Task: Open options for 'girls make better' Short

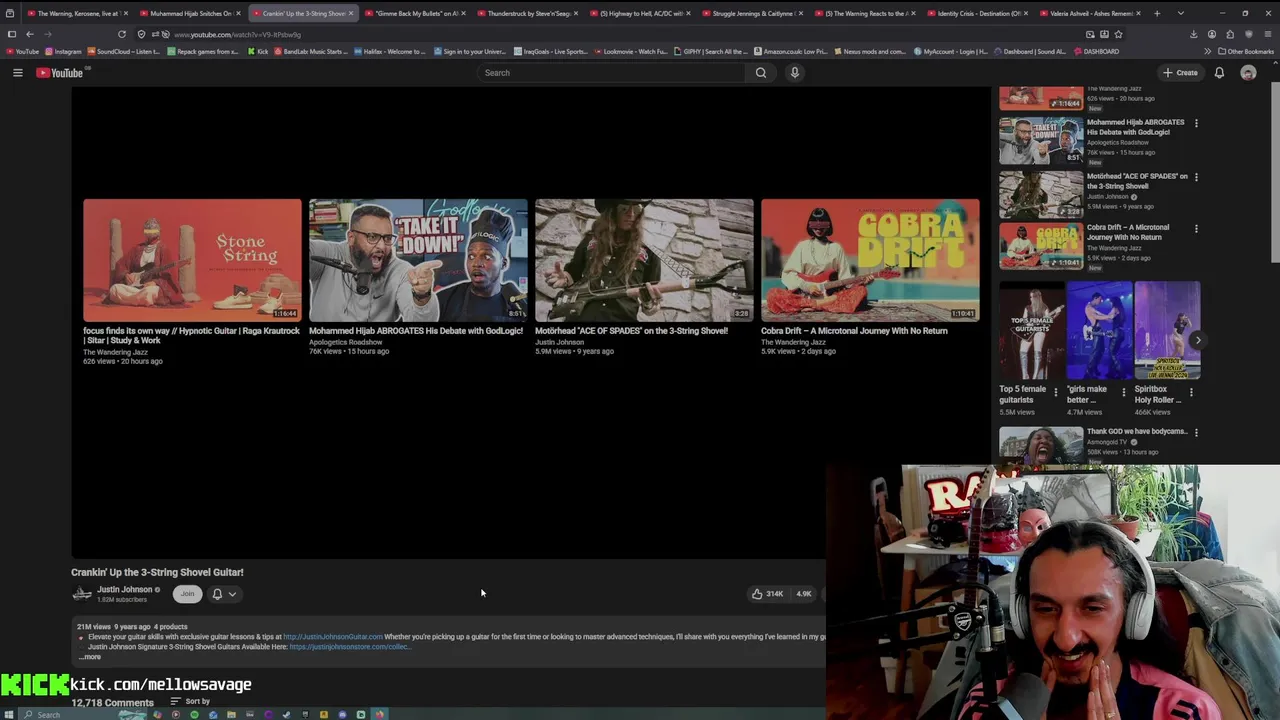Action: pyautogui.click(x=1123, y=392)
